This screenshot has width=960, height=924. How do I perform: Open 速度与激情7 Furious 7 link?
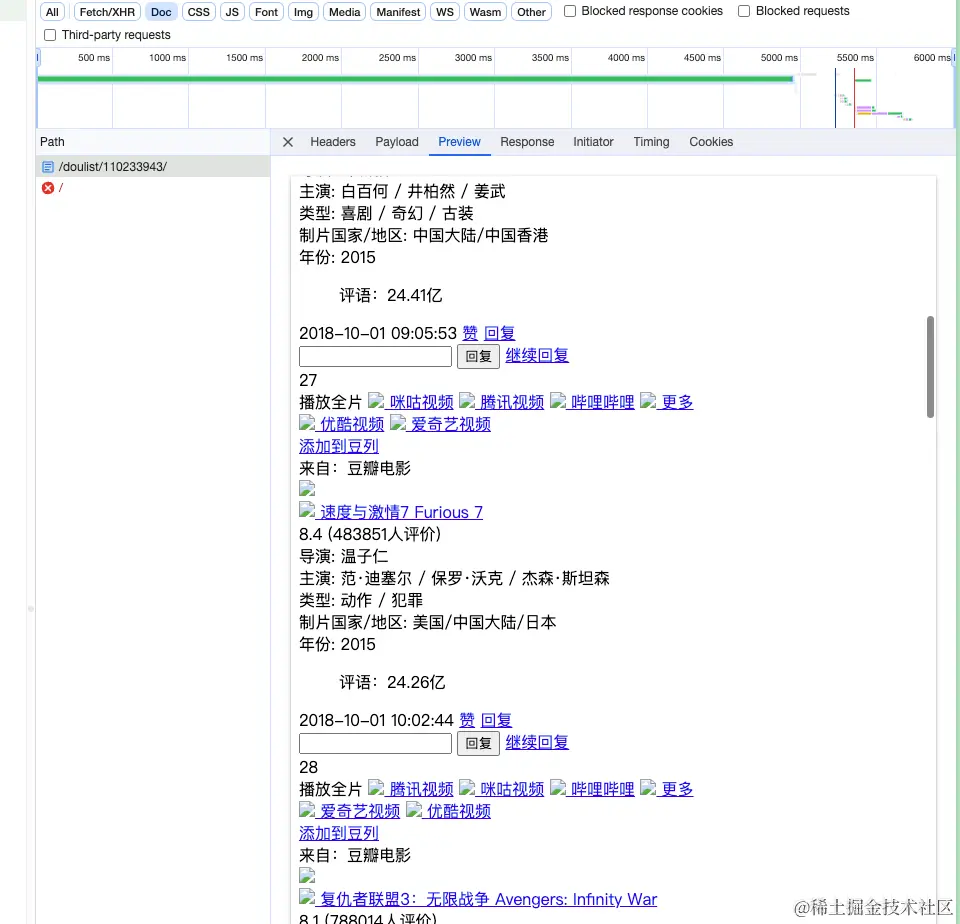391,512
